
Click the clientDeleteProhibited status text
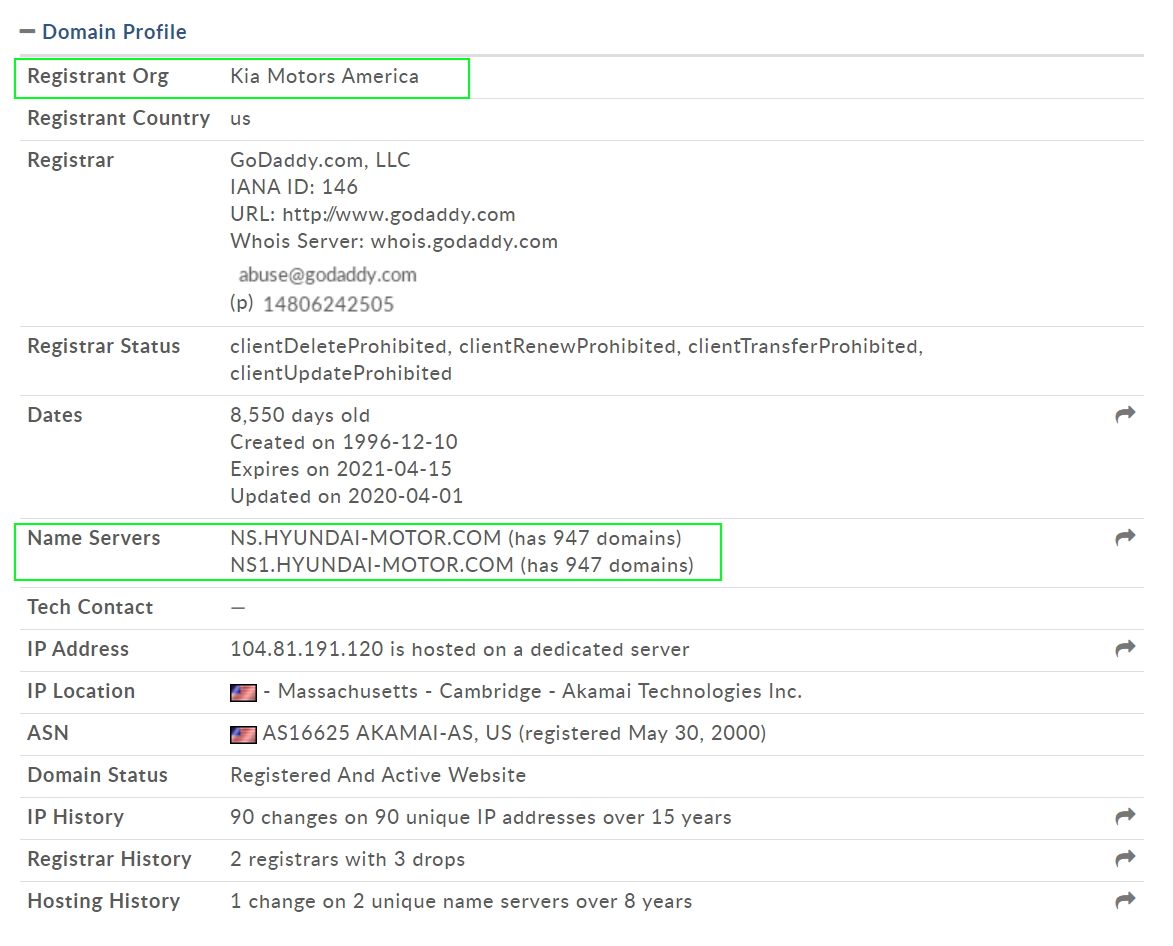(338, 346)
